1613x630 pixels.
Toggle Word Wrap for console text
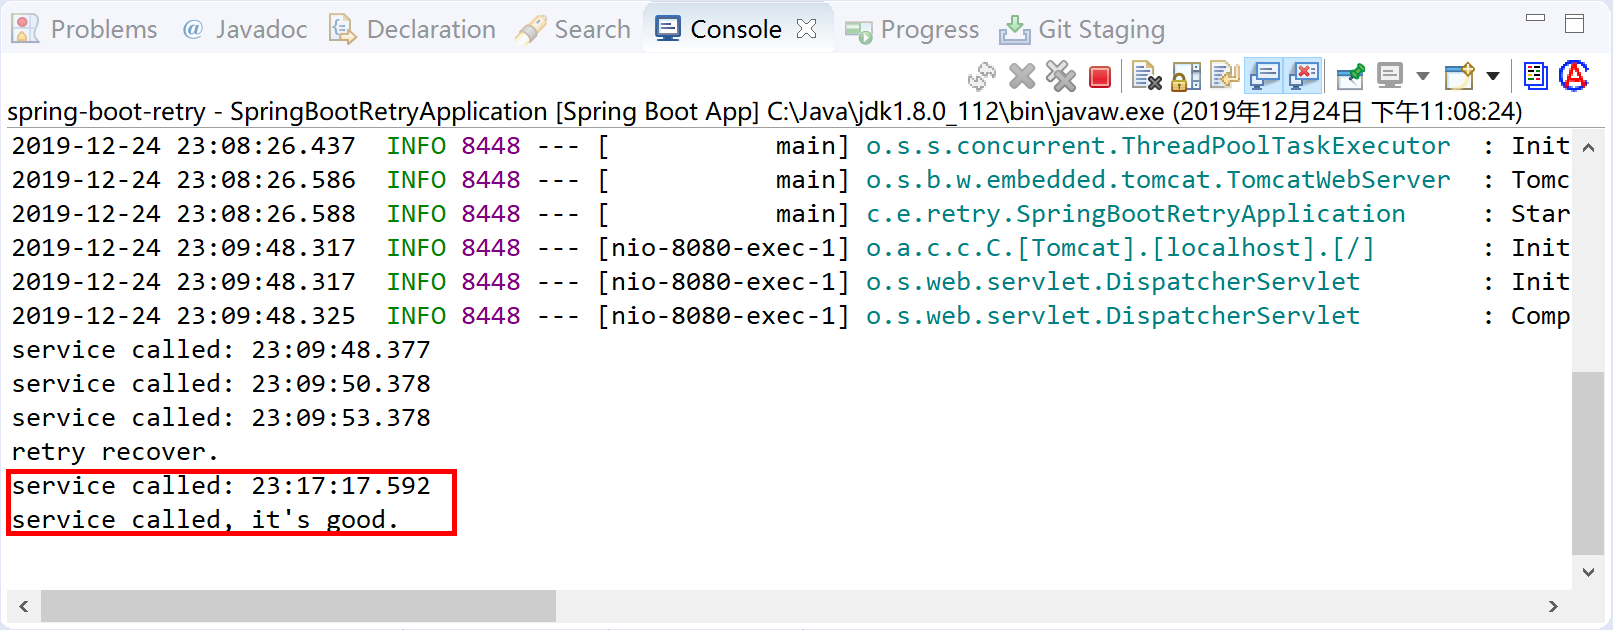click(1224, 76)
